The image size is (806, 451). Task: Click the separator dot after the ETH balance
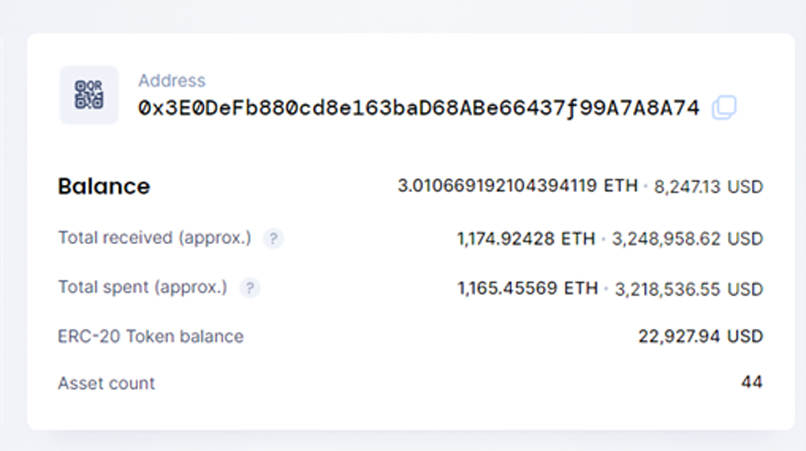pos(646,186)
